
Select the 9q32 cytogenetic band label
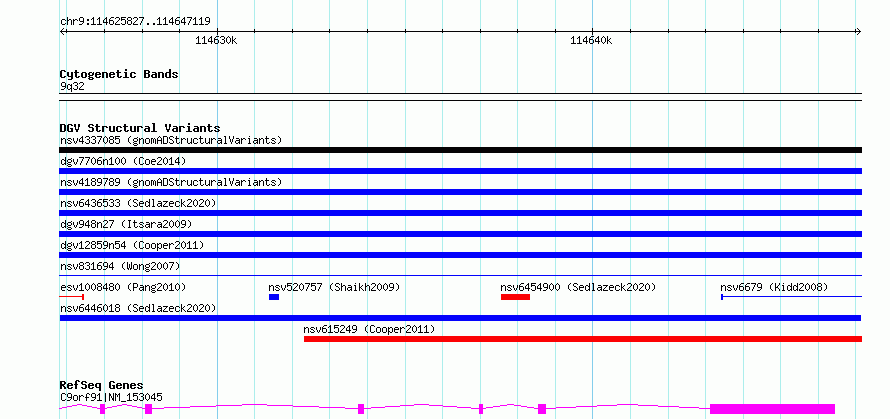(72, 87)
